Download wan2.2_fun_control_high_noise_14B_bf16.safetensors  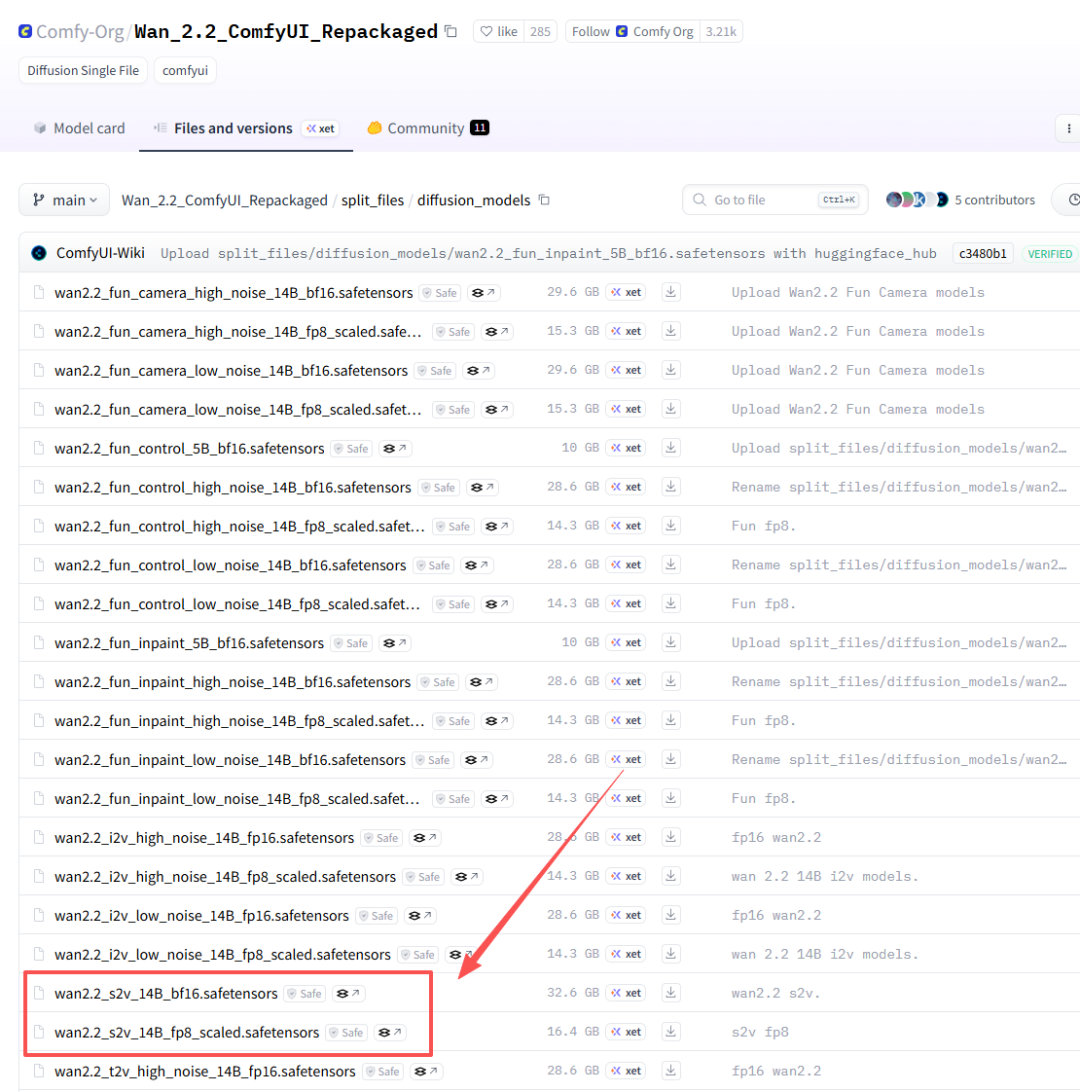671,487
